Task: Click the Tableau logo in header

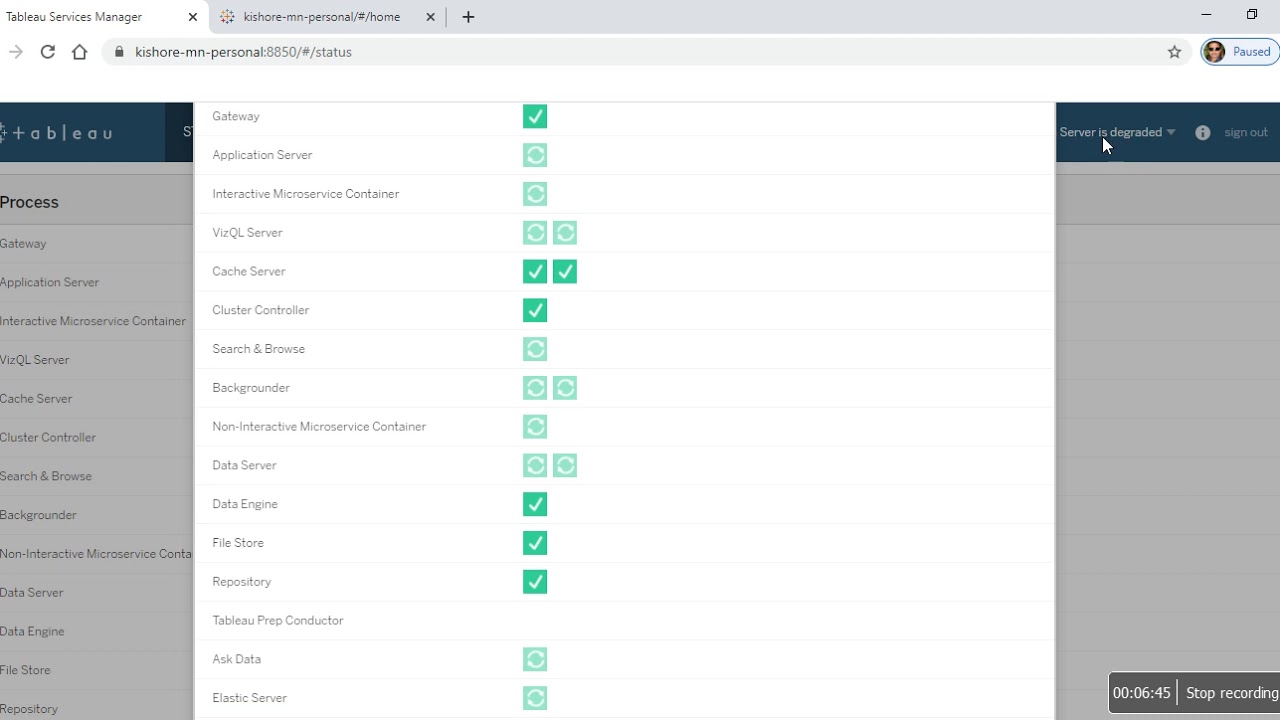Action: click(57, 132)
